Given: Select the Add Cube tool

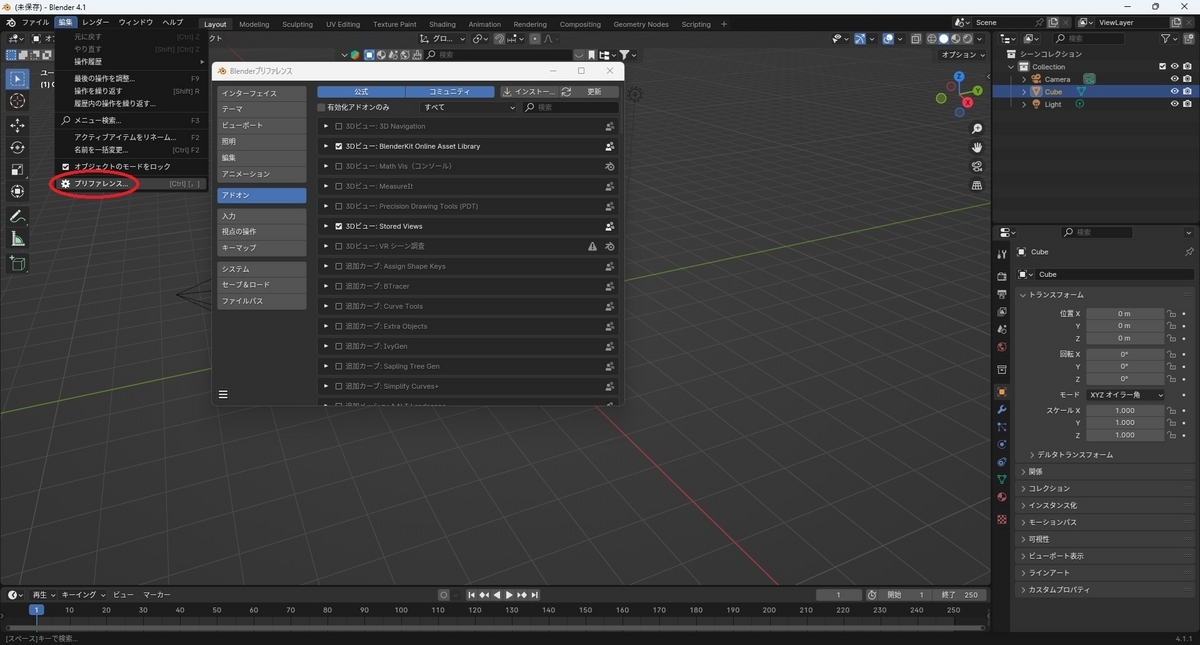Looking at the screenshot, I should coord(18,264).
